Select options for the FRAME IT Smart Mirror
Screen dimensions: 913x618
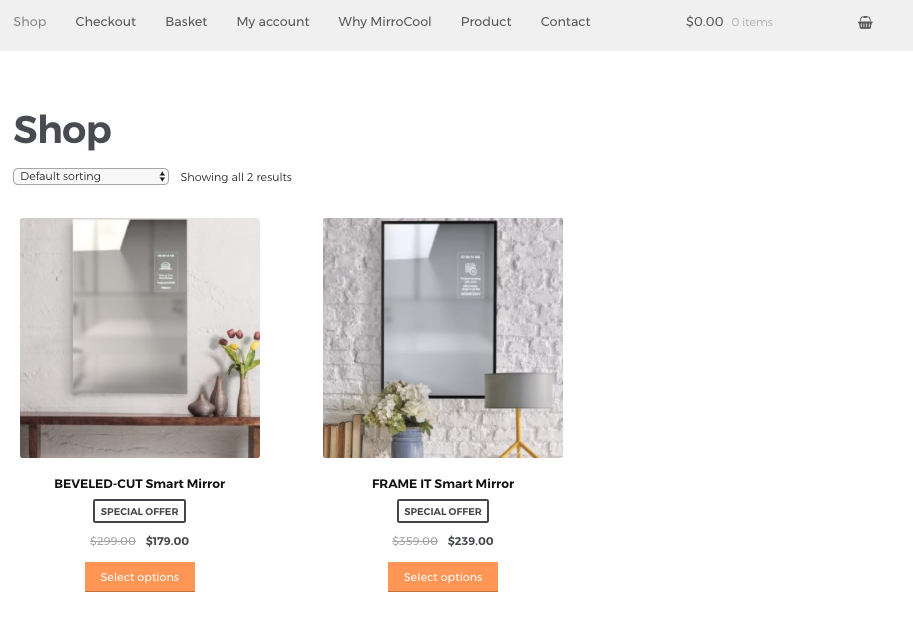coord(443,577)
